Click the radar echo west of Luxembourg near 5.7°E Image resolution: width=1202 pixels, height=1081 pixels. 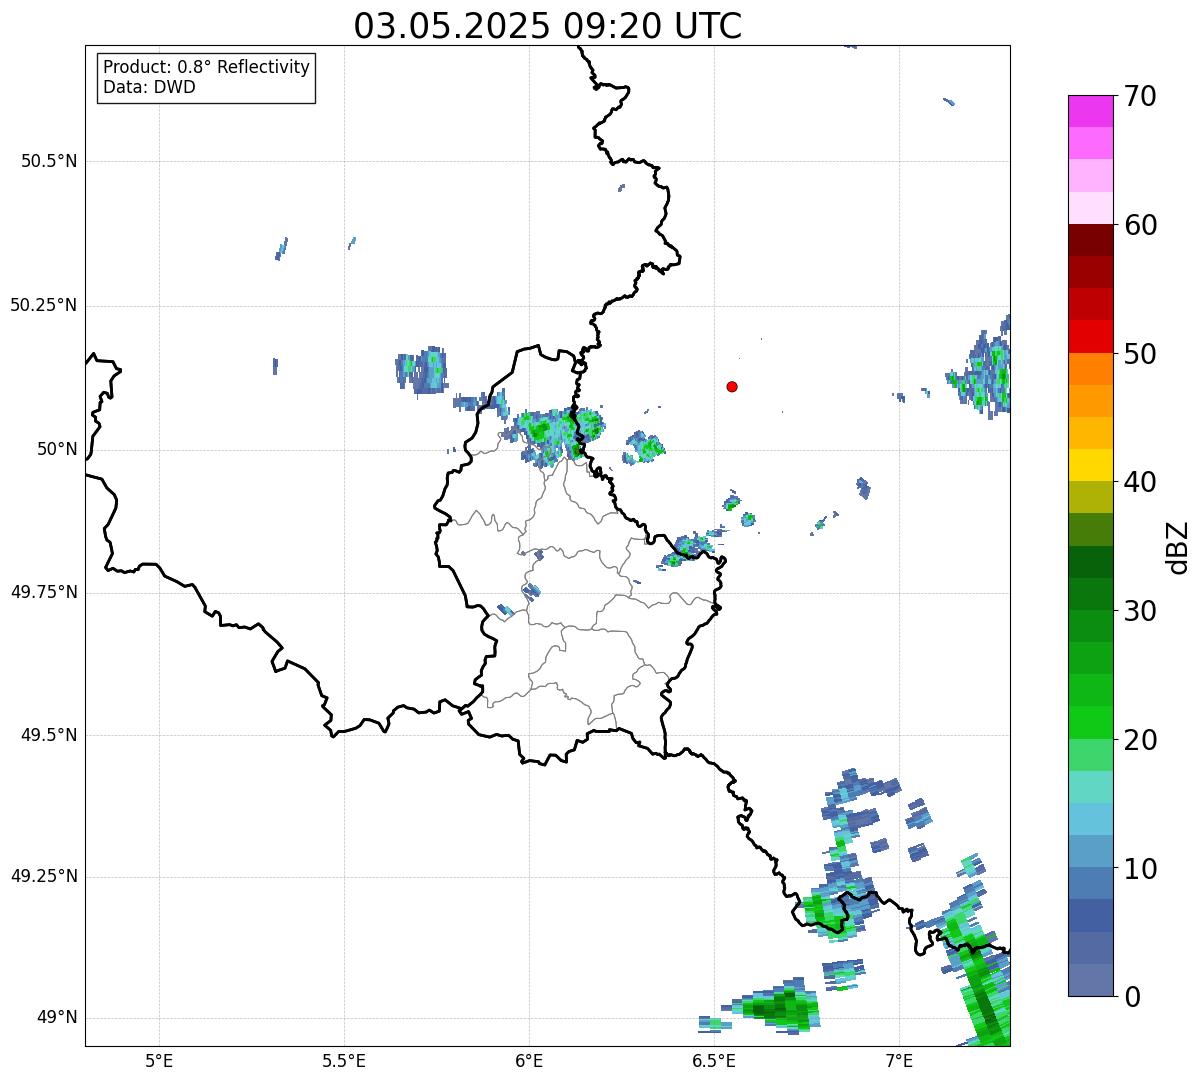421,370
